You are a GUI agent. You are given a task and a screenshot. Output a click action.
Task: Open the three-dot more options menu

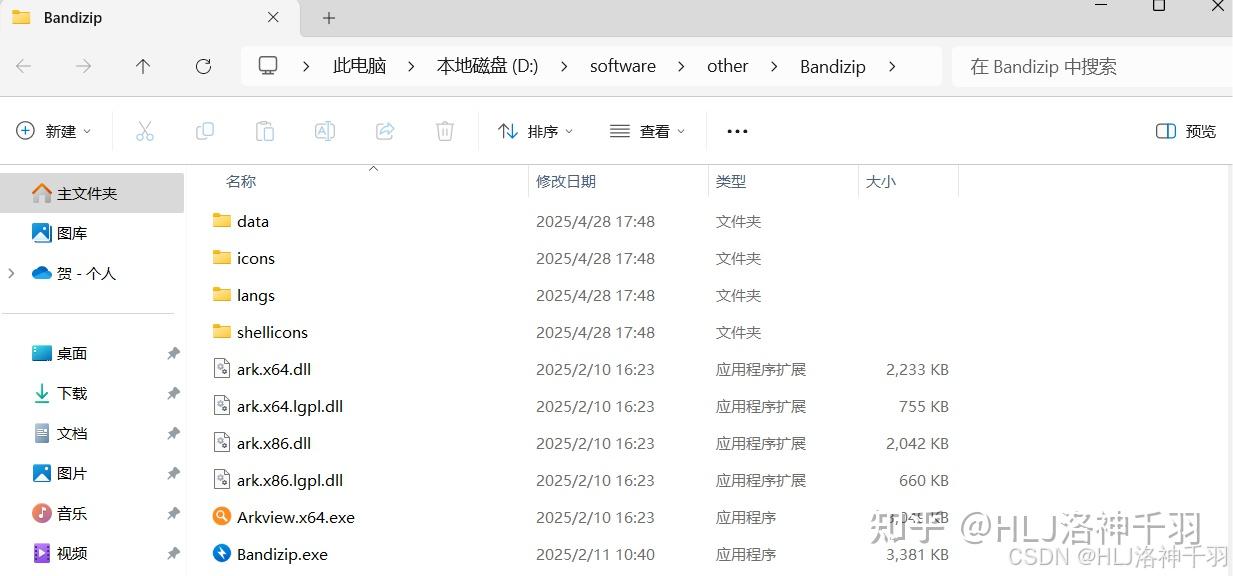click(737, 131)
